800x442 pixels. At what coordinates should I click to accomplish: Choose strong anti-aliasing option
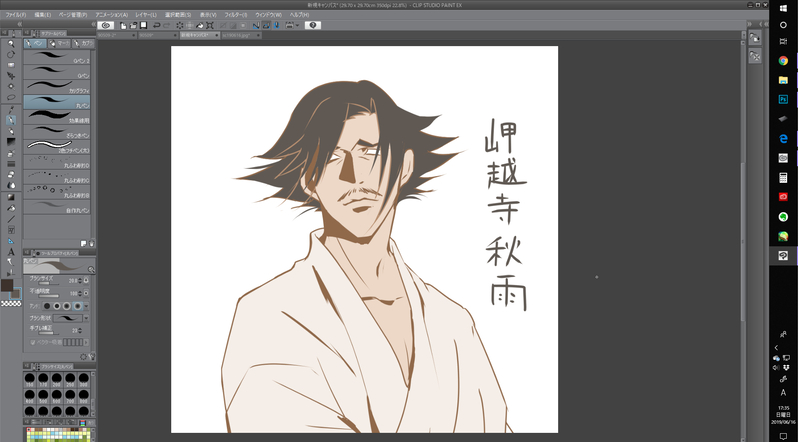pyautogui.click(x=78, y=306)
